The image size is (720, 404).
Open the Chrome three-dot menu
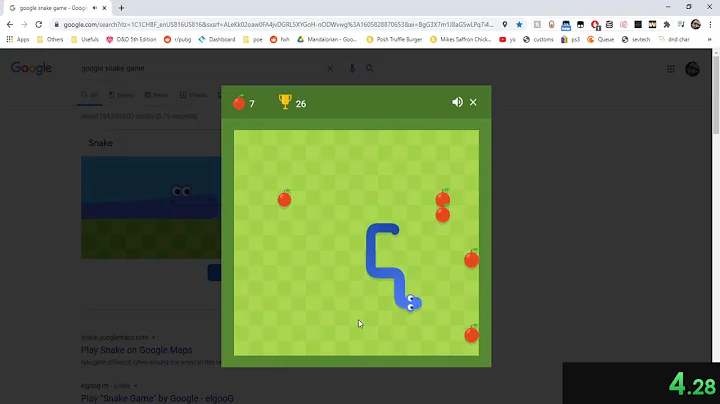710,24
